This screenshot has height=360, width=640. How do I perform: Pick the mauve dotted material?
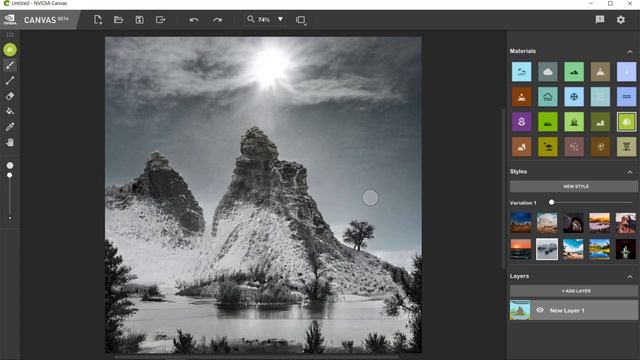point(574,147)
